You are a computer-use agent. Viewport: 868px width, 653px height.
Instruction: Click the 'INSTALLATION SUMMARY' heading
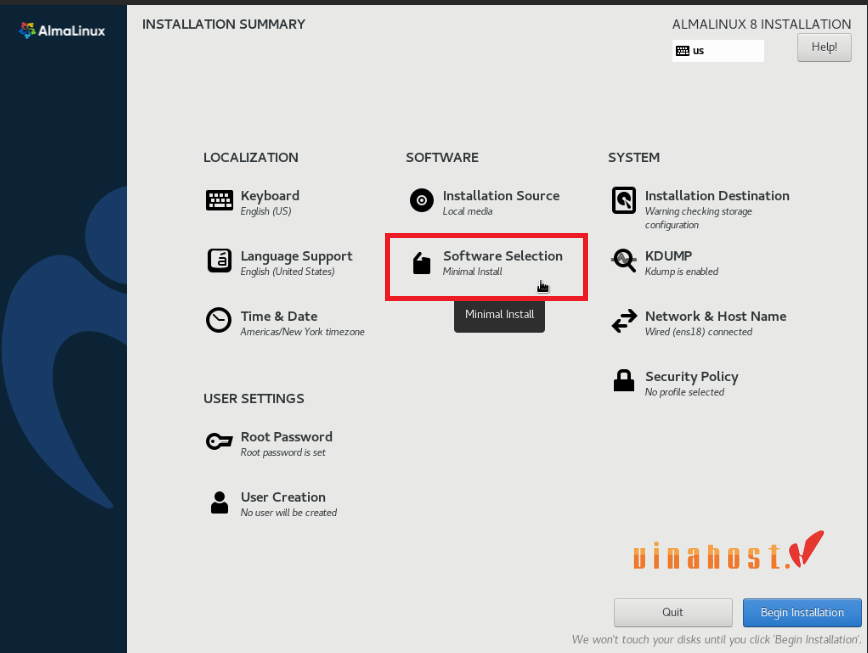224,24
